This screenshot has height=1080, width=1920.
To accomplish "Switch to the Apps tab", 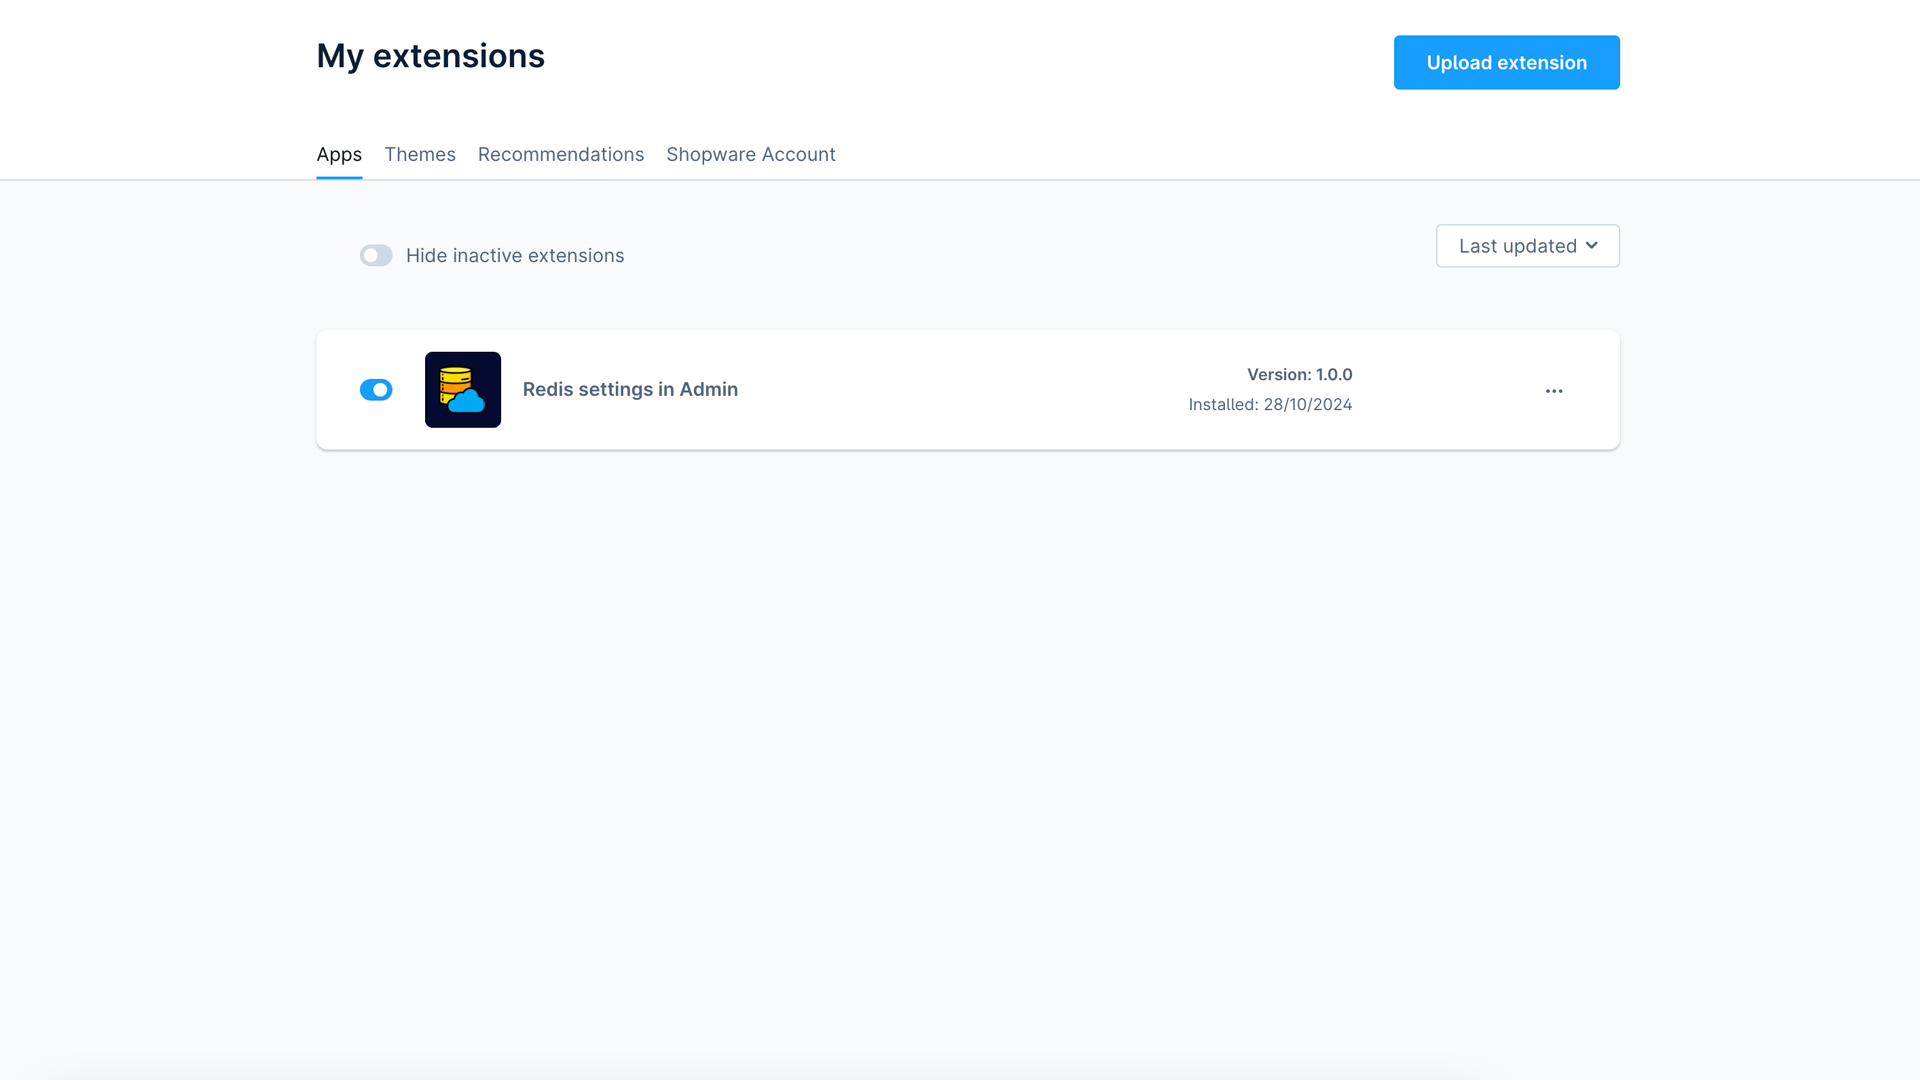I will [x=339, y=155].
